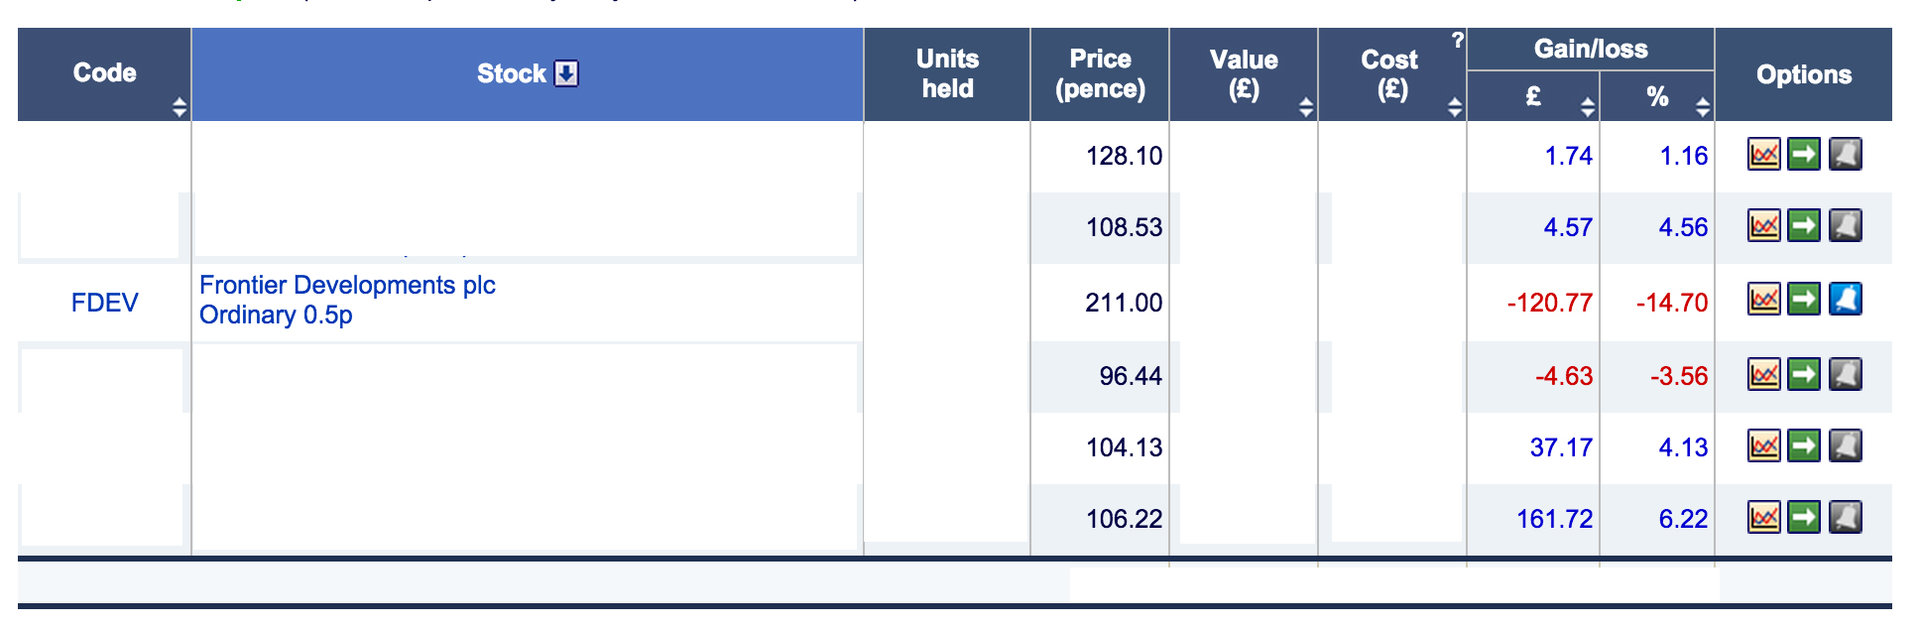The height and width of the screenshot is (629, 1920).
Task: Click the green arrow icon in FDEV row
Action: (1804, 299)
